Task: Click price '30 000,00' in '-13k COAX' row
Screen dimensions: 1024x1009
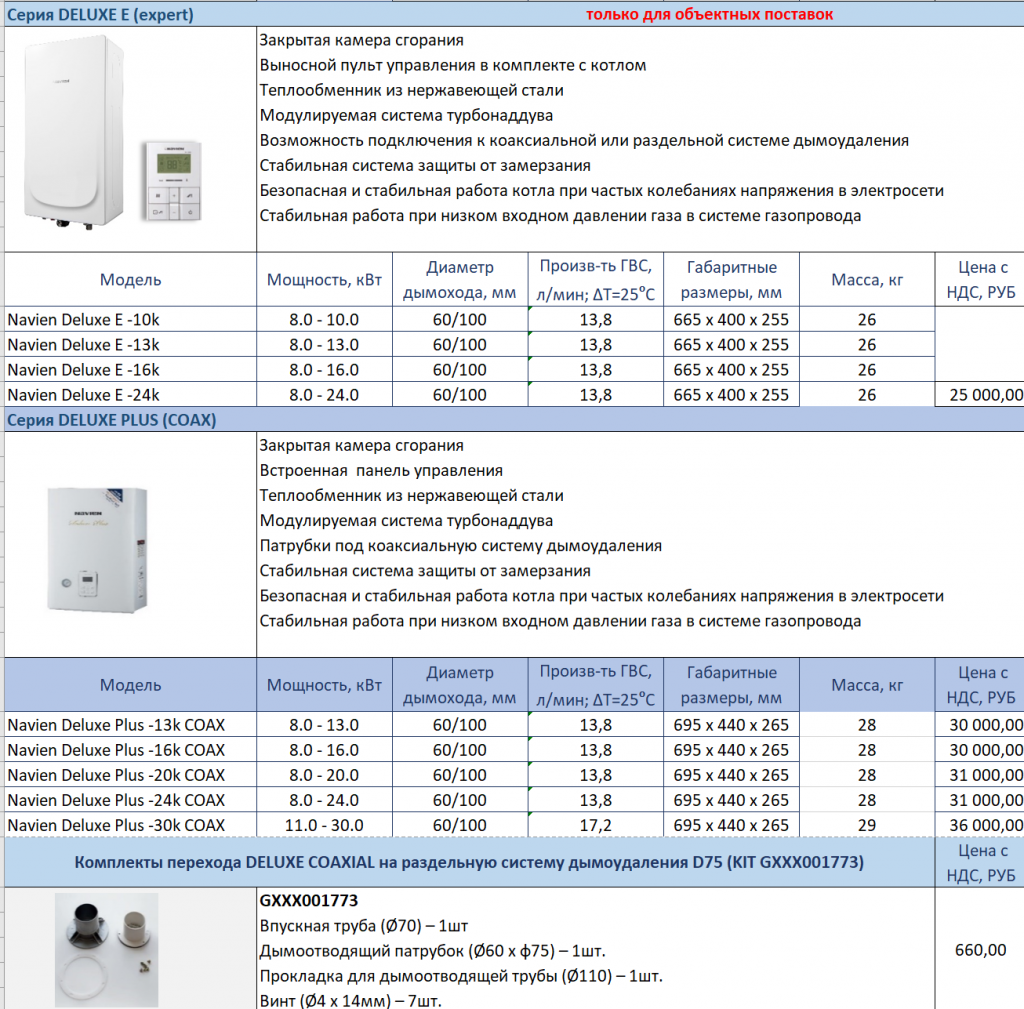Action: [980, 725]
